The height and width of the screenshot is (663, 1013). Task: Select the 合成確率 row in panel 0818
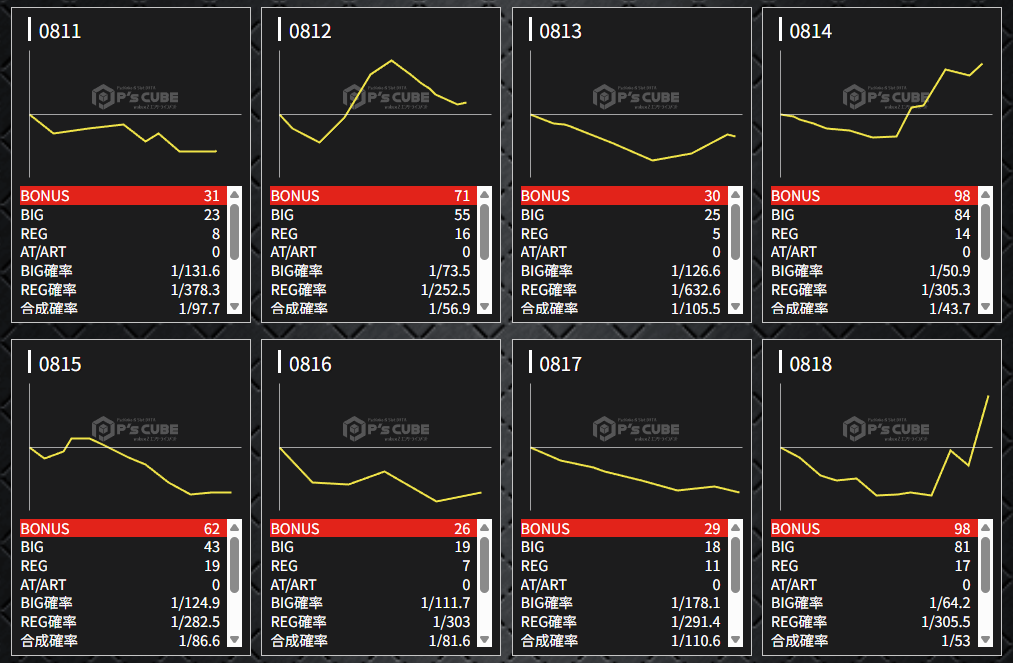(873, 641)
